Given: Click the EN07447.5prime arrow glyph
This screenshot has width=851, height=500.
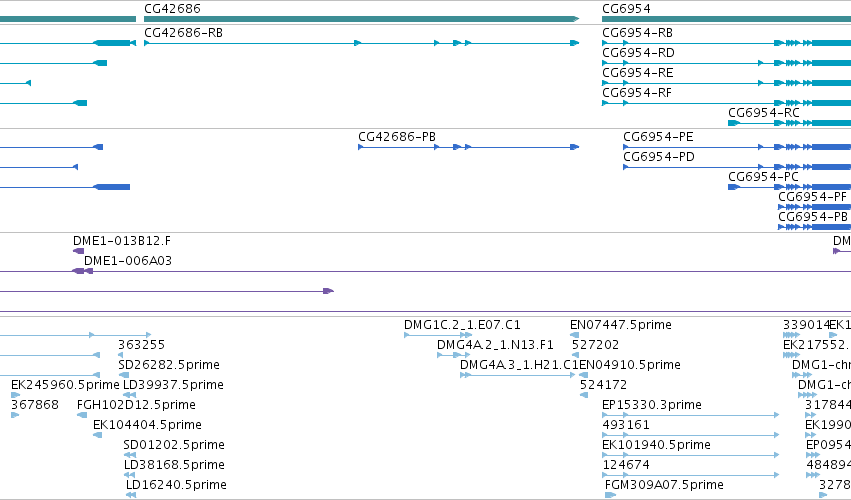Looking at the screenshot, I should click(574, 335).
